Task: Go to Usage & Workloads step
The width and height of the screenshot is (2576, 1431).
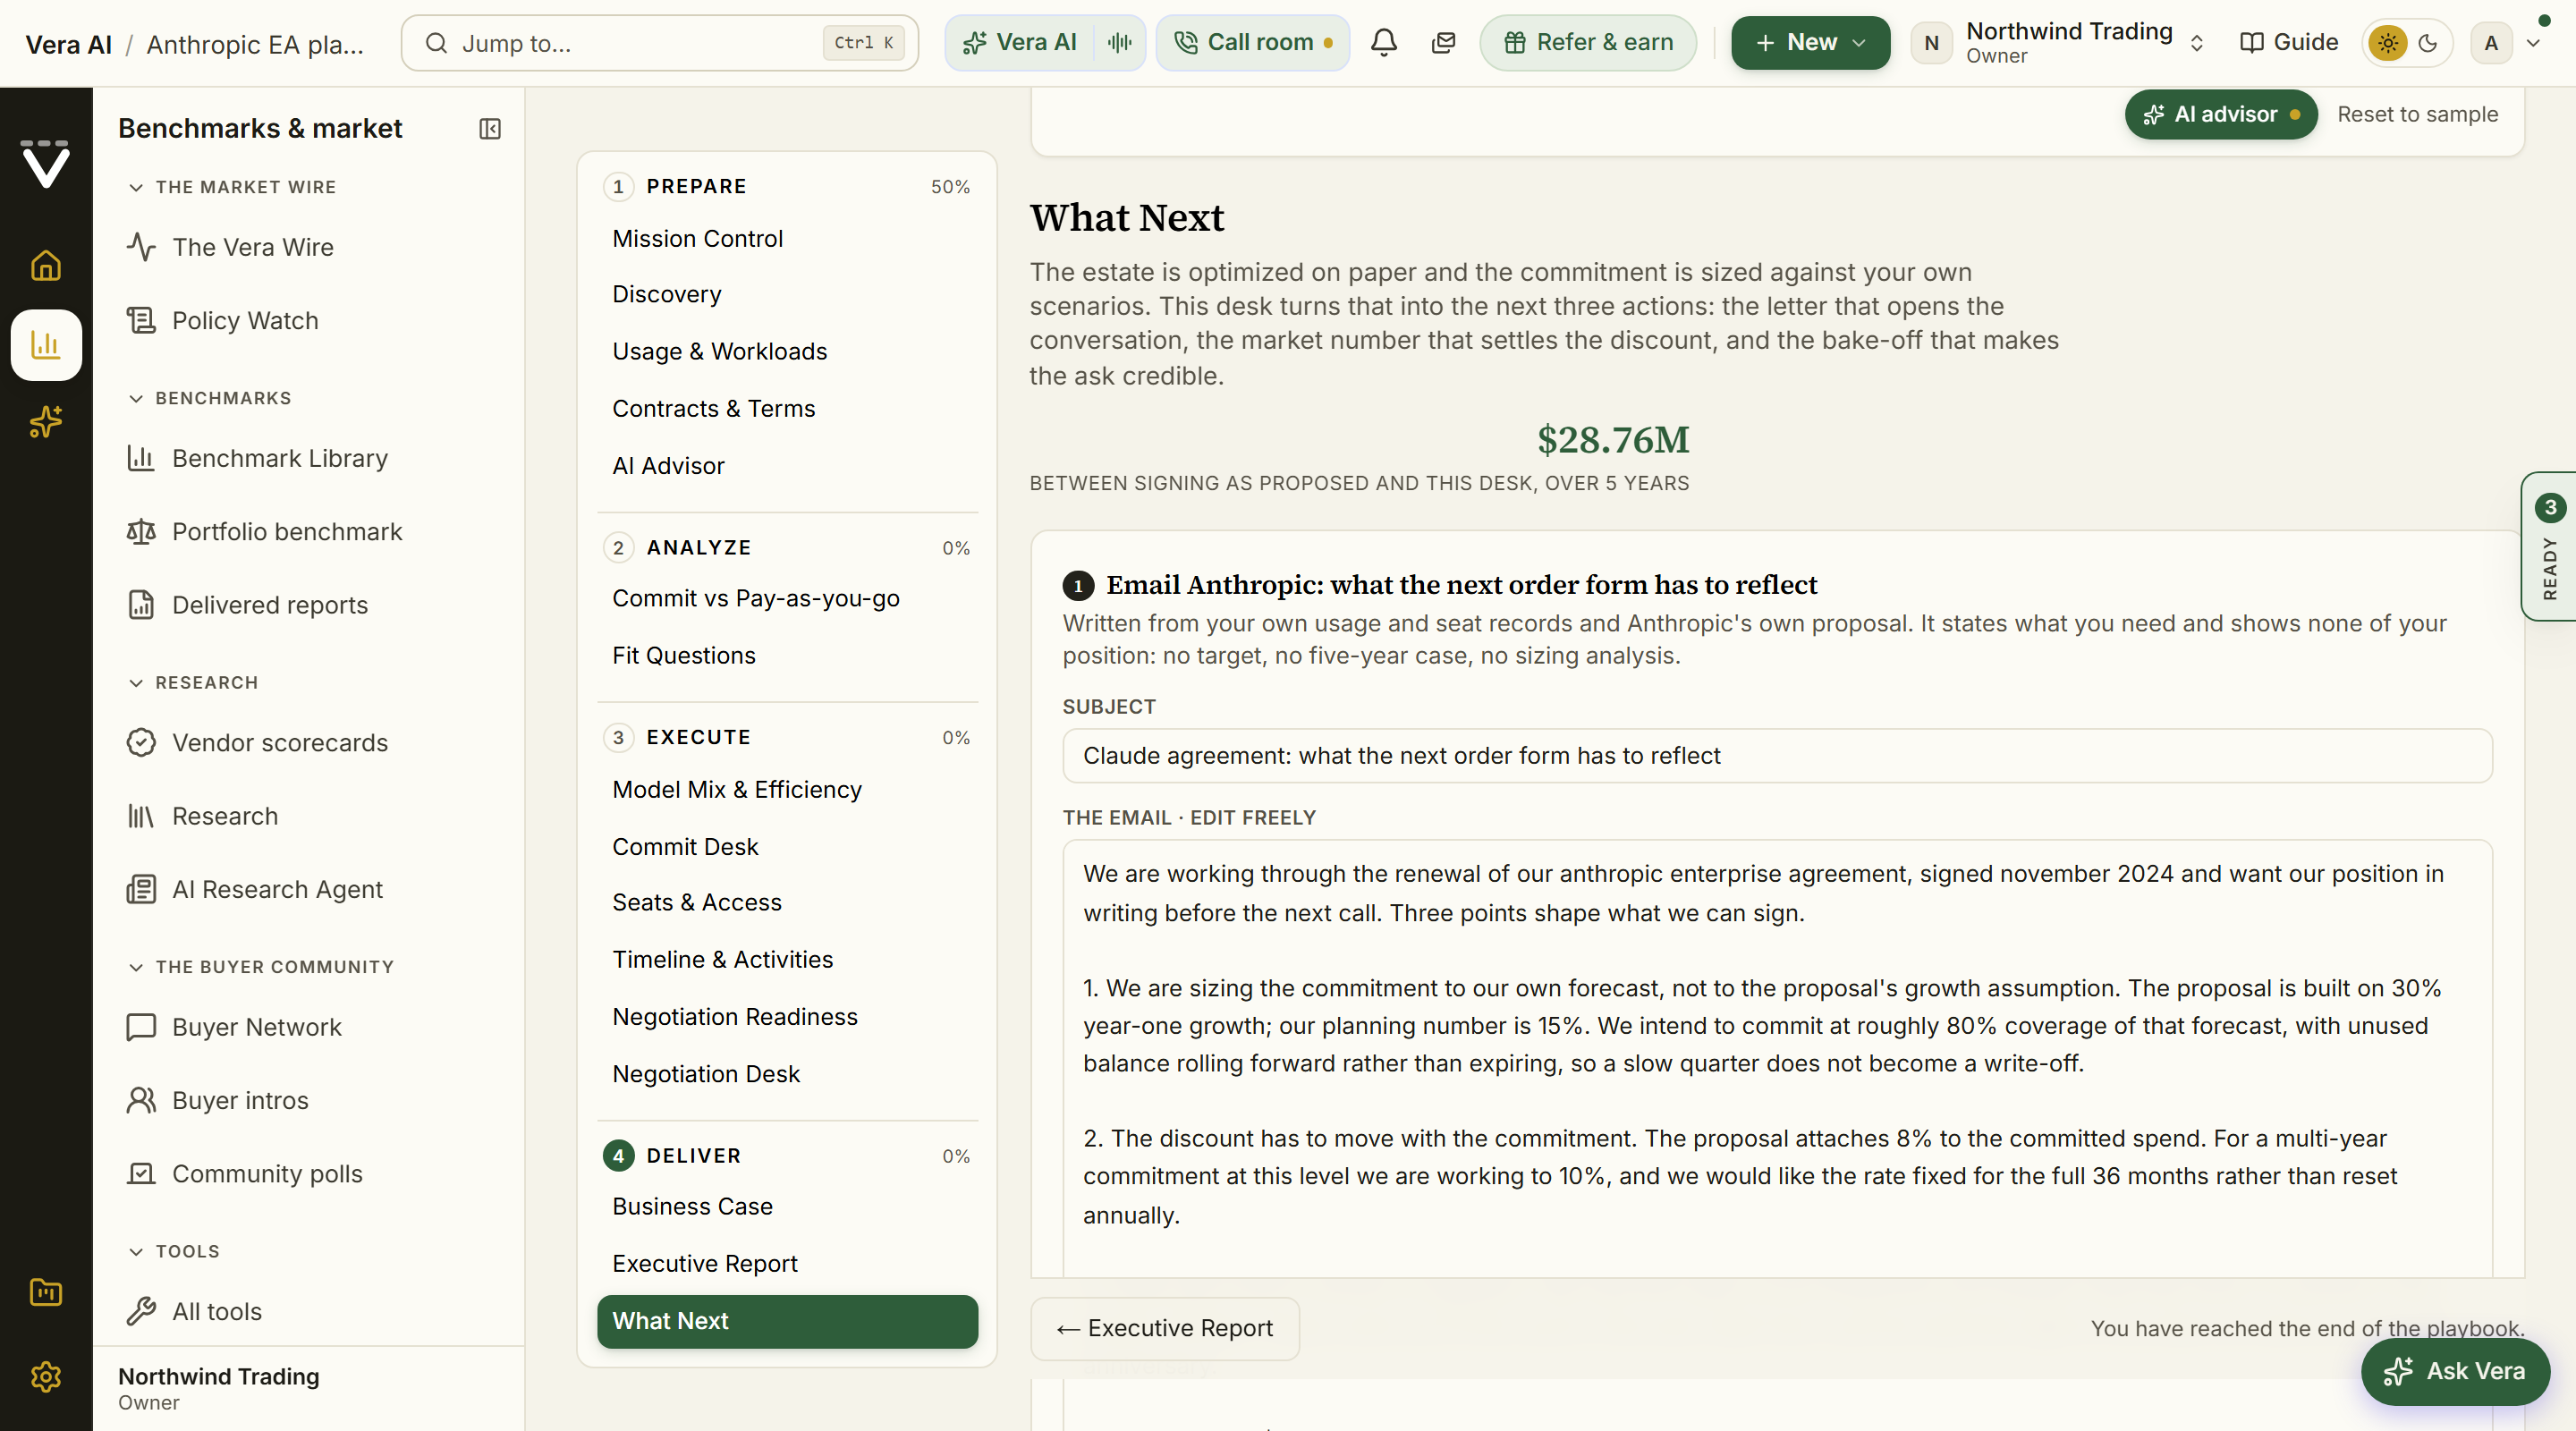Action: click(x=787, y=351)
